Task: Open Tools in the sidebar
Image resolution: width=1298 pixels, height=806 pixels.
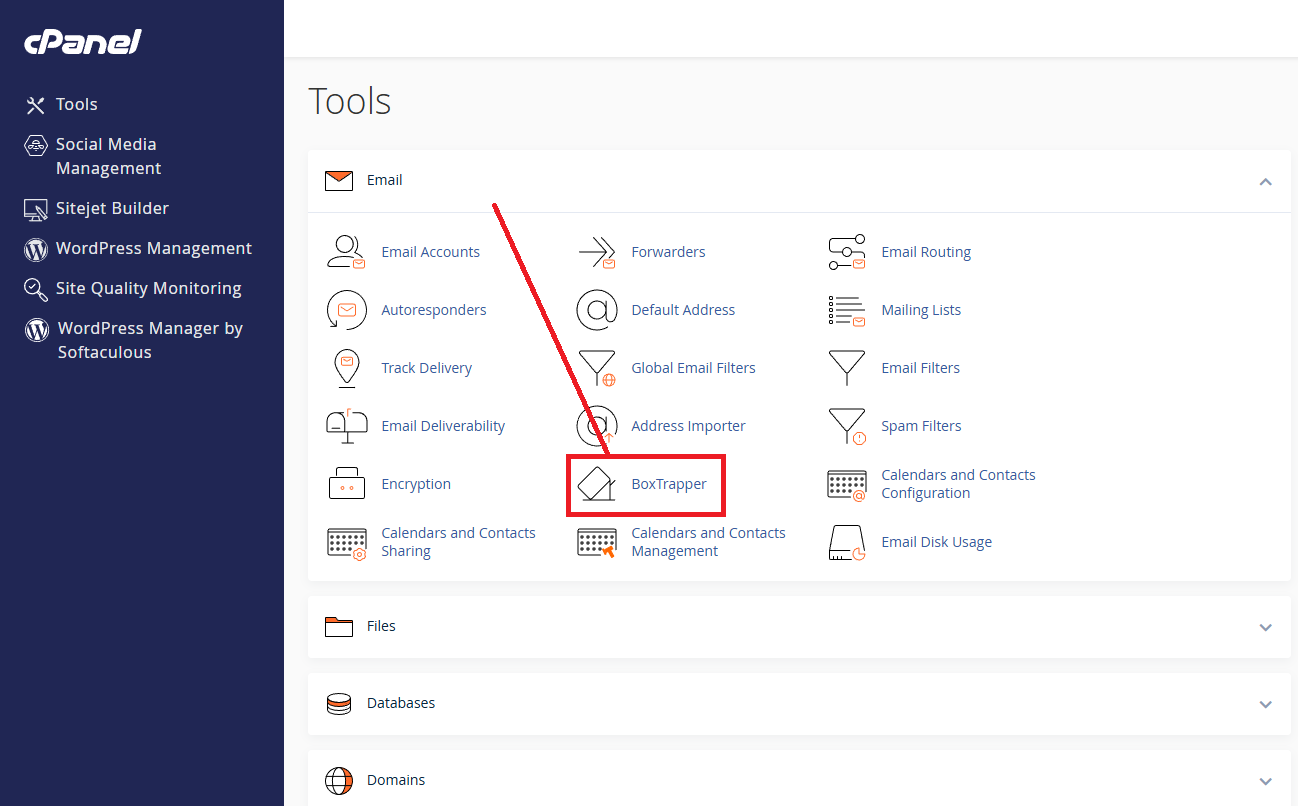Action: (x=77, y=104)
